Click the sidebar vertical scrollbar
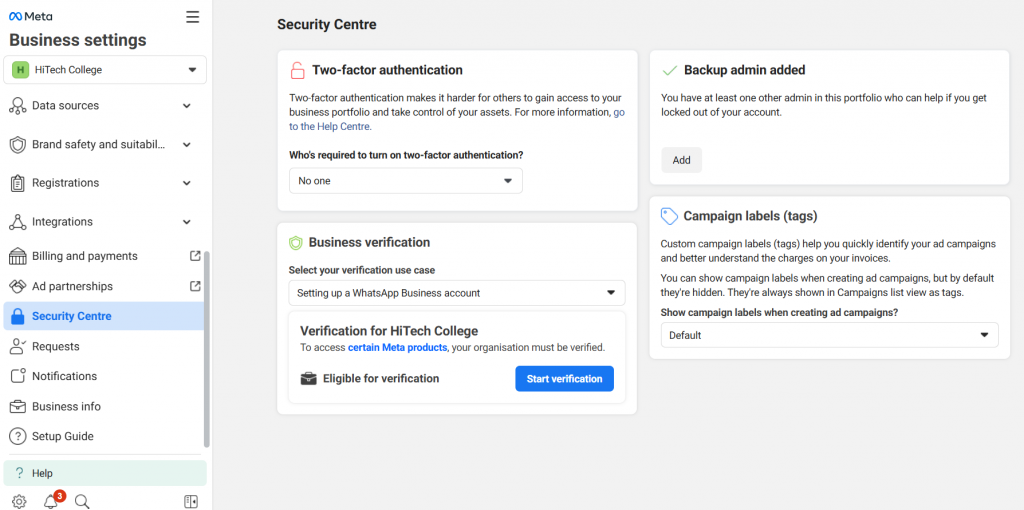The width and height of the screenshot is (1024, 510). tap(207, 349)
